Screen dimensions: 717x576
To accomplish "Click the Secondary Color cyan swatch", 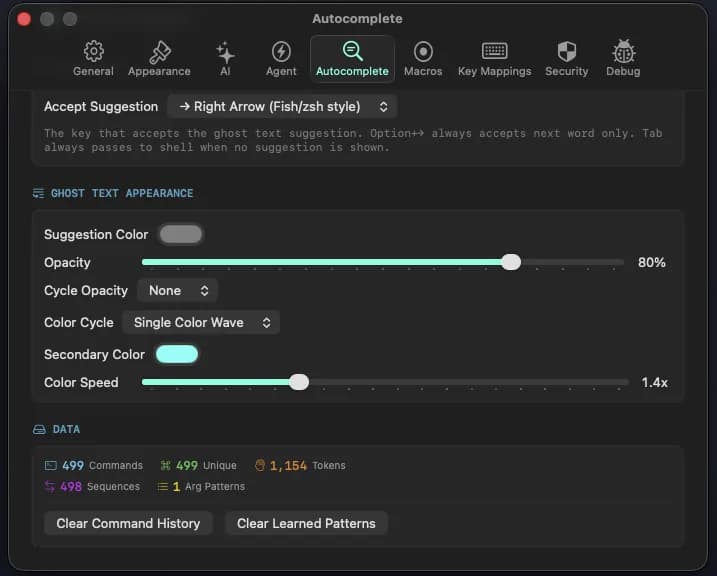I will [177, 354].
